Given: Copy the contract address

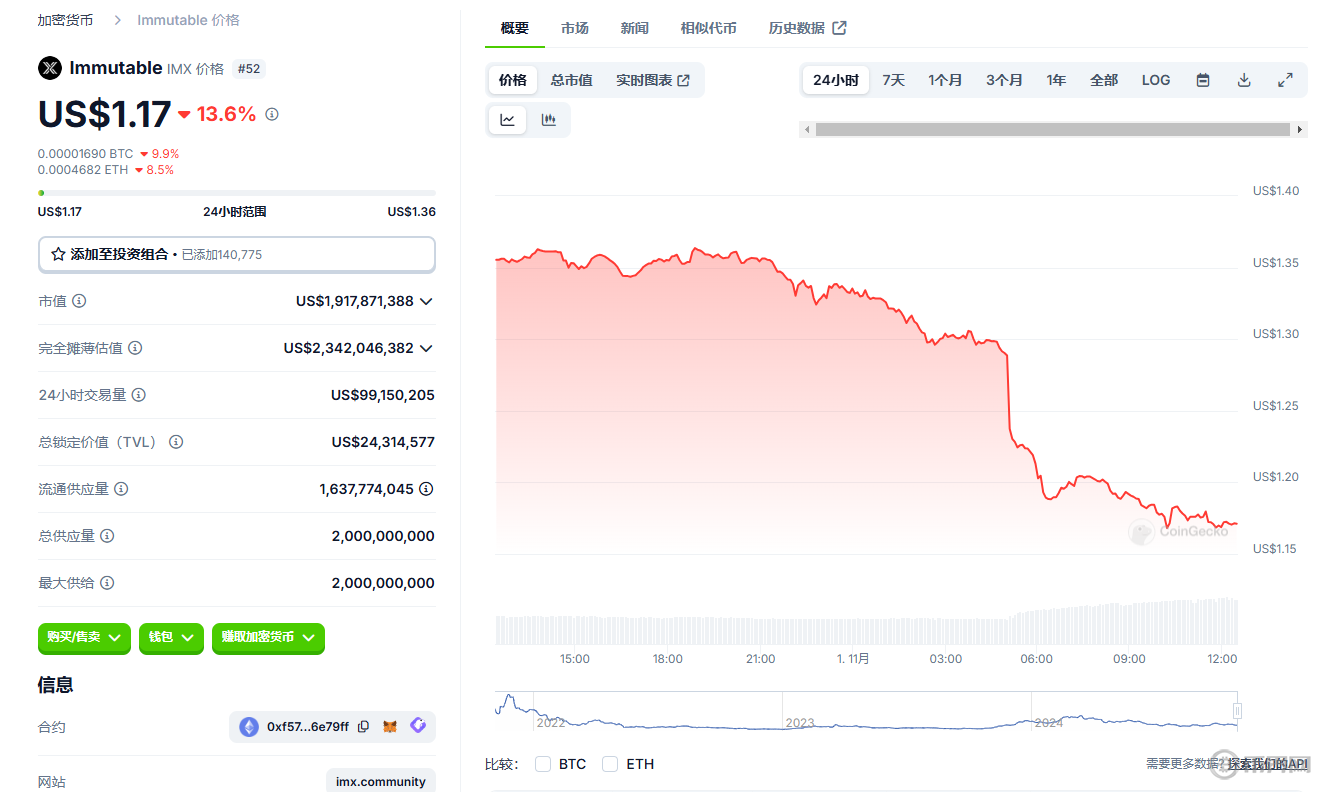Looking at the screenshot, I should [364, 727].
